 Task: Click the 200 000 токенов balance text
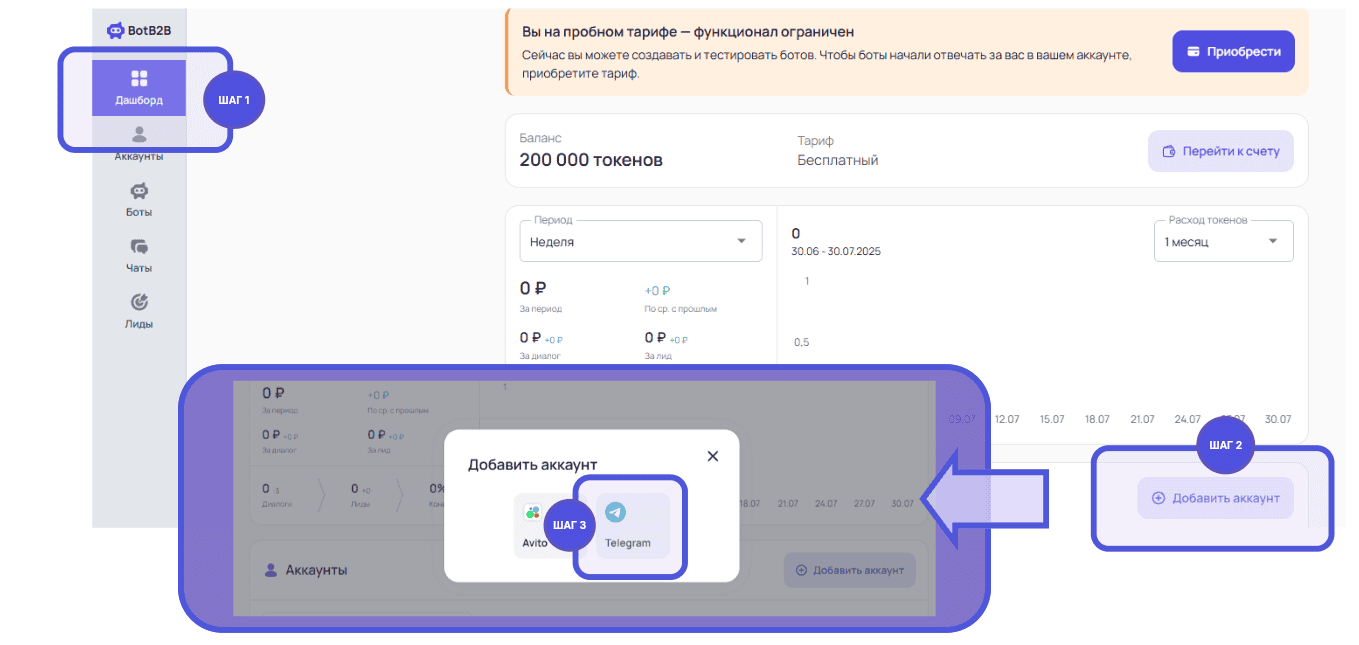[591, 160]
